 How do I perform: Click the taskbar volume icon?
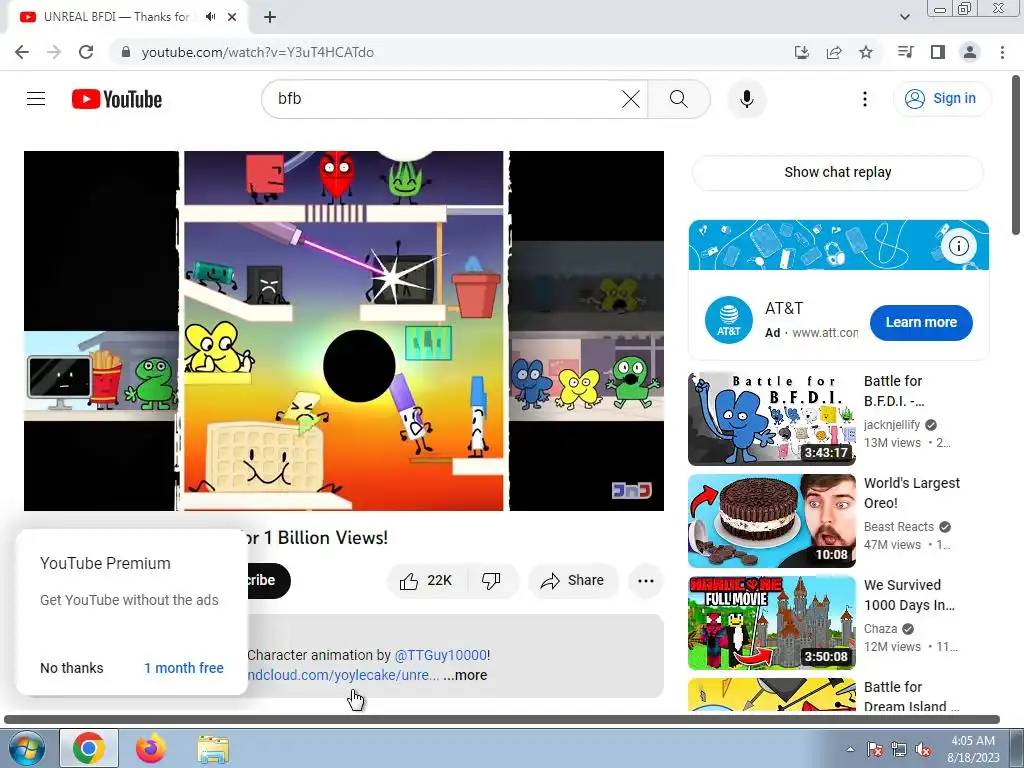coord(923,750)
